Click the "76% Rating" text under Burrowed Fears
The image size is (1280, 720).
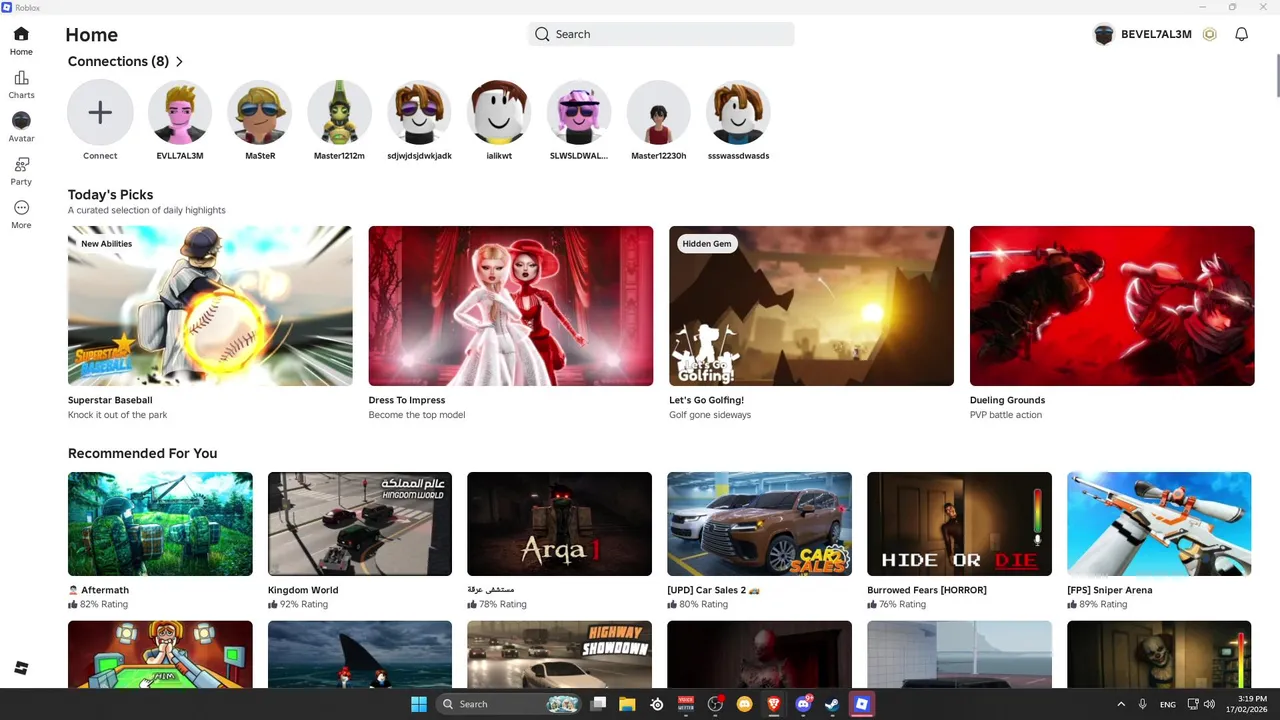pos(903,605)
